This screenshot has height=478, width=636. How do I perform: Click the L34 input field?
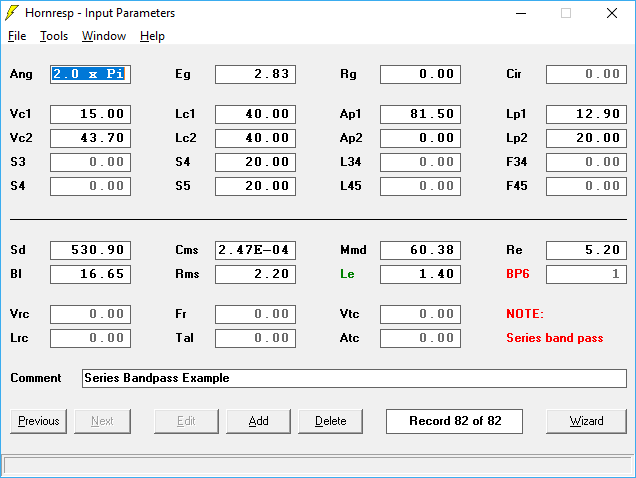421,162
